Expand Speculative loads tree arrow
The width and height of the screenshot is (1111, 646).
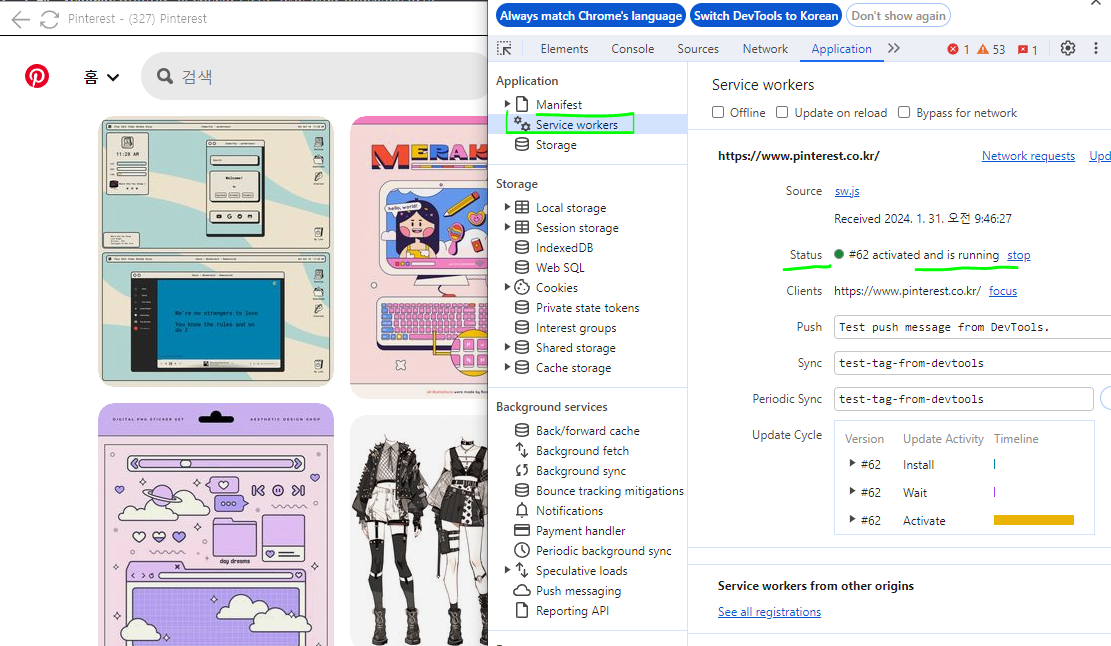coord(507,570)
